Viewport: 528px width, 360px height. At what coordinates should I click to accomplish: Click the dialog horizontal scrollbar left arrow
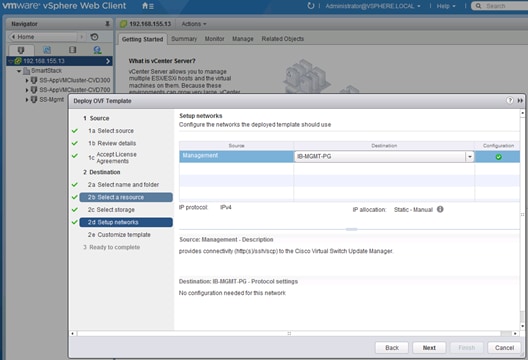click(72, 333)
